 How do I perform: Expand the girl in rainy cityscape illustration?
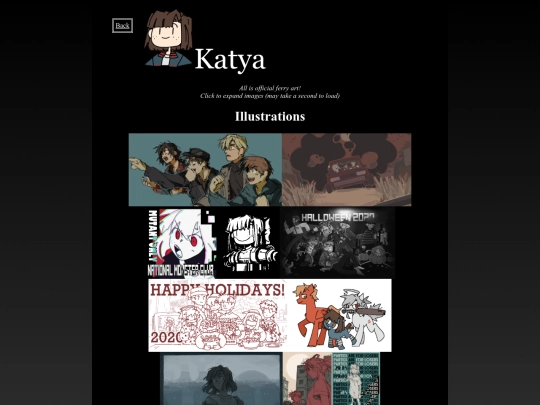221,378
